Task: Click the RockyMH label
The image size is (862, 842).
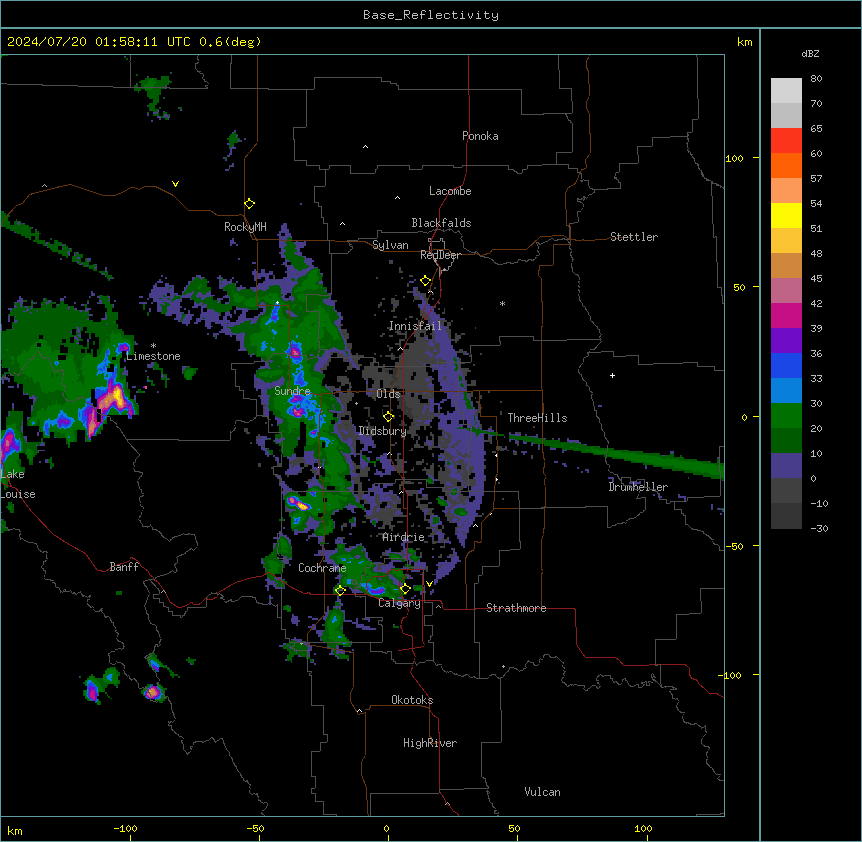Action: point(245,227)
